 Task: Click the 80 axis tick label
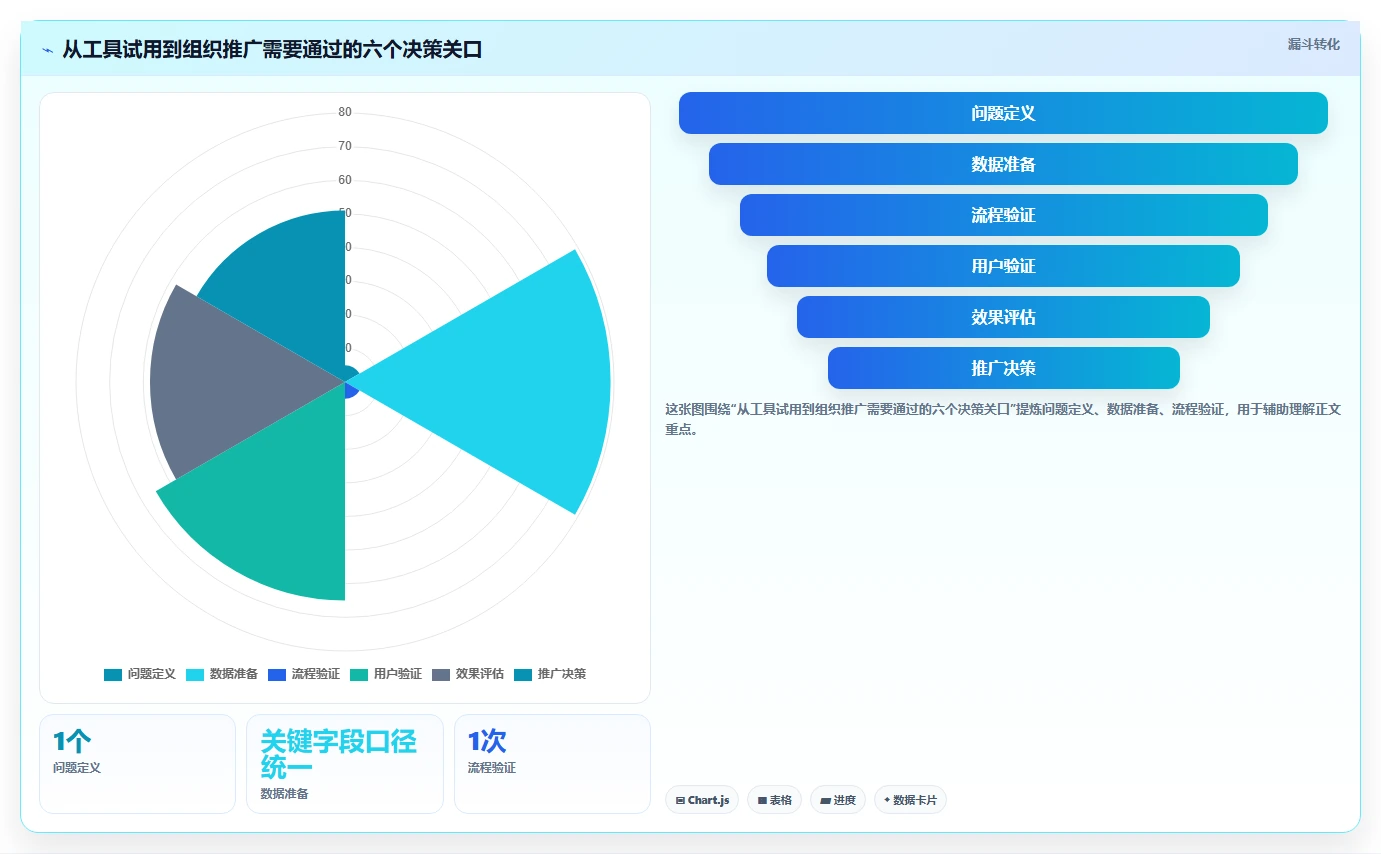(x=345, y=112)
